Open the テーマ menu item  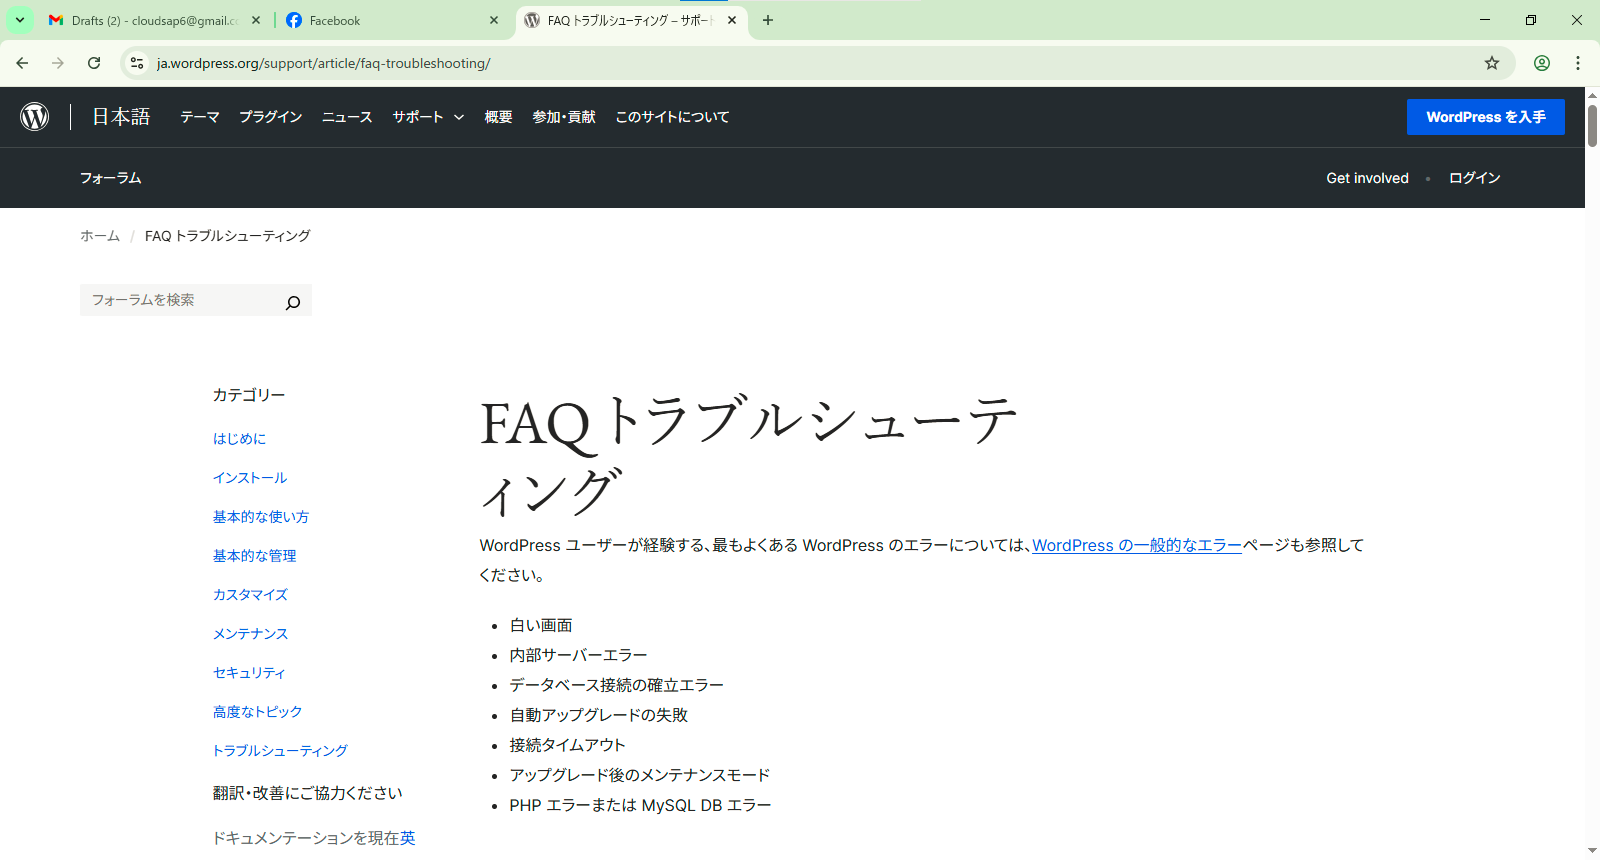tap(200, 117)
